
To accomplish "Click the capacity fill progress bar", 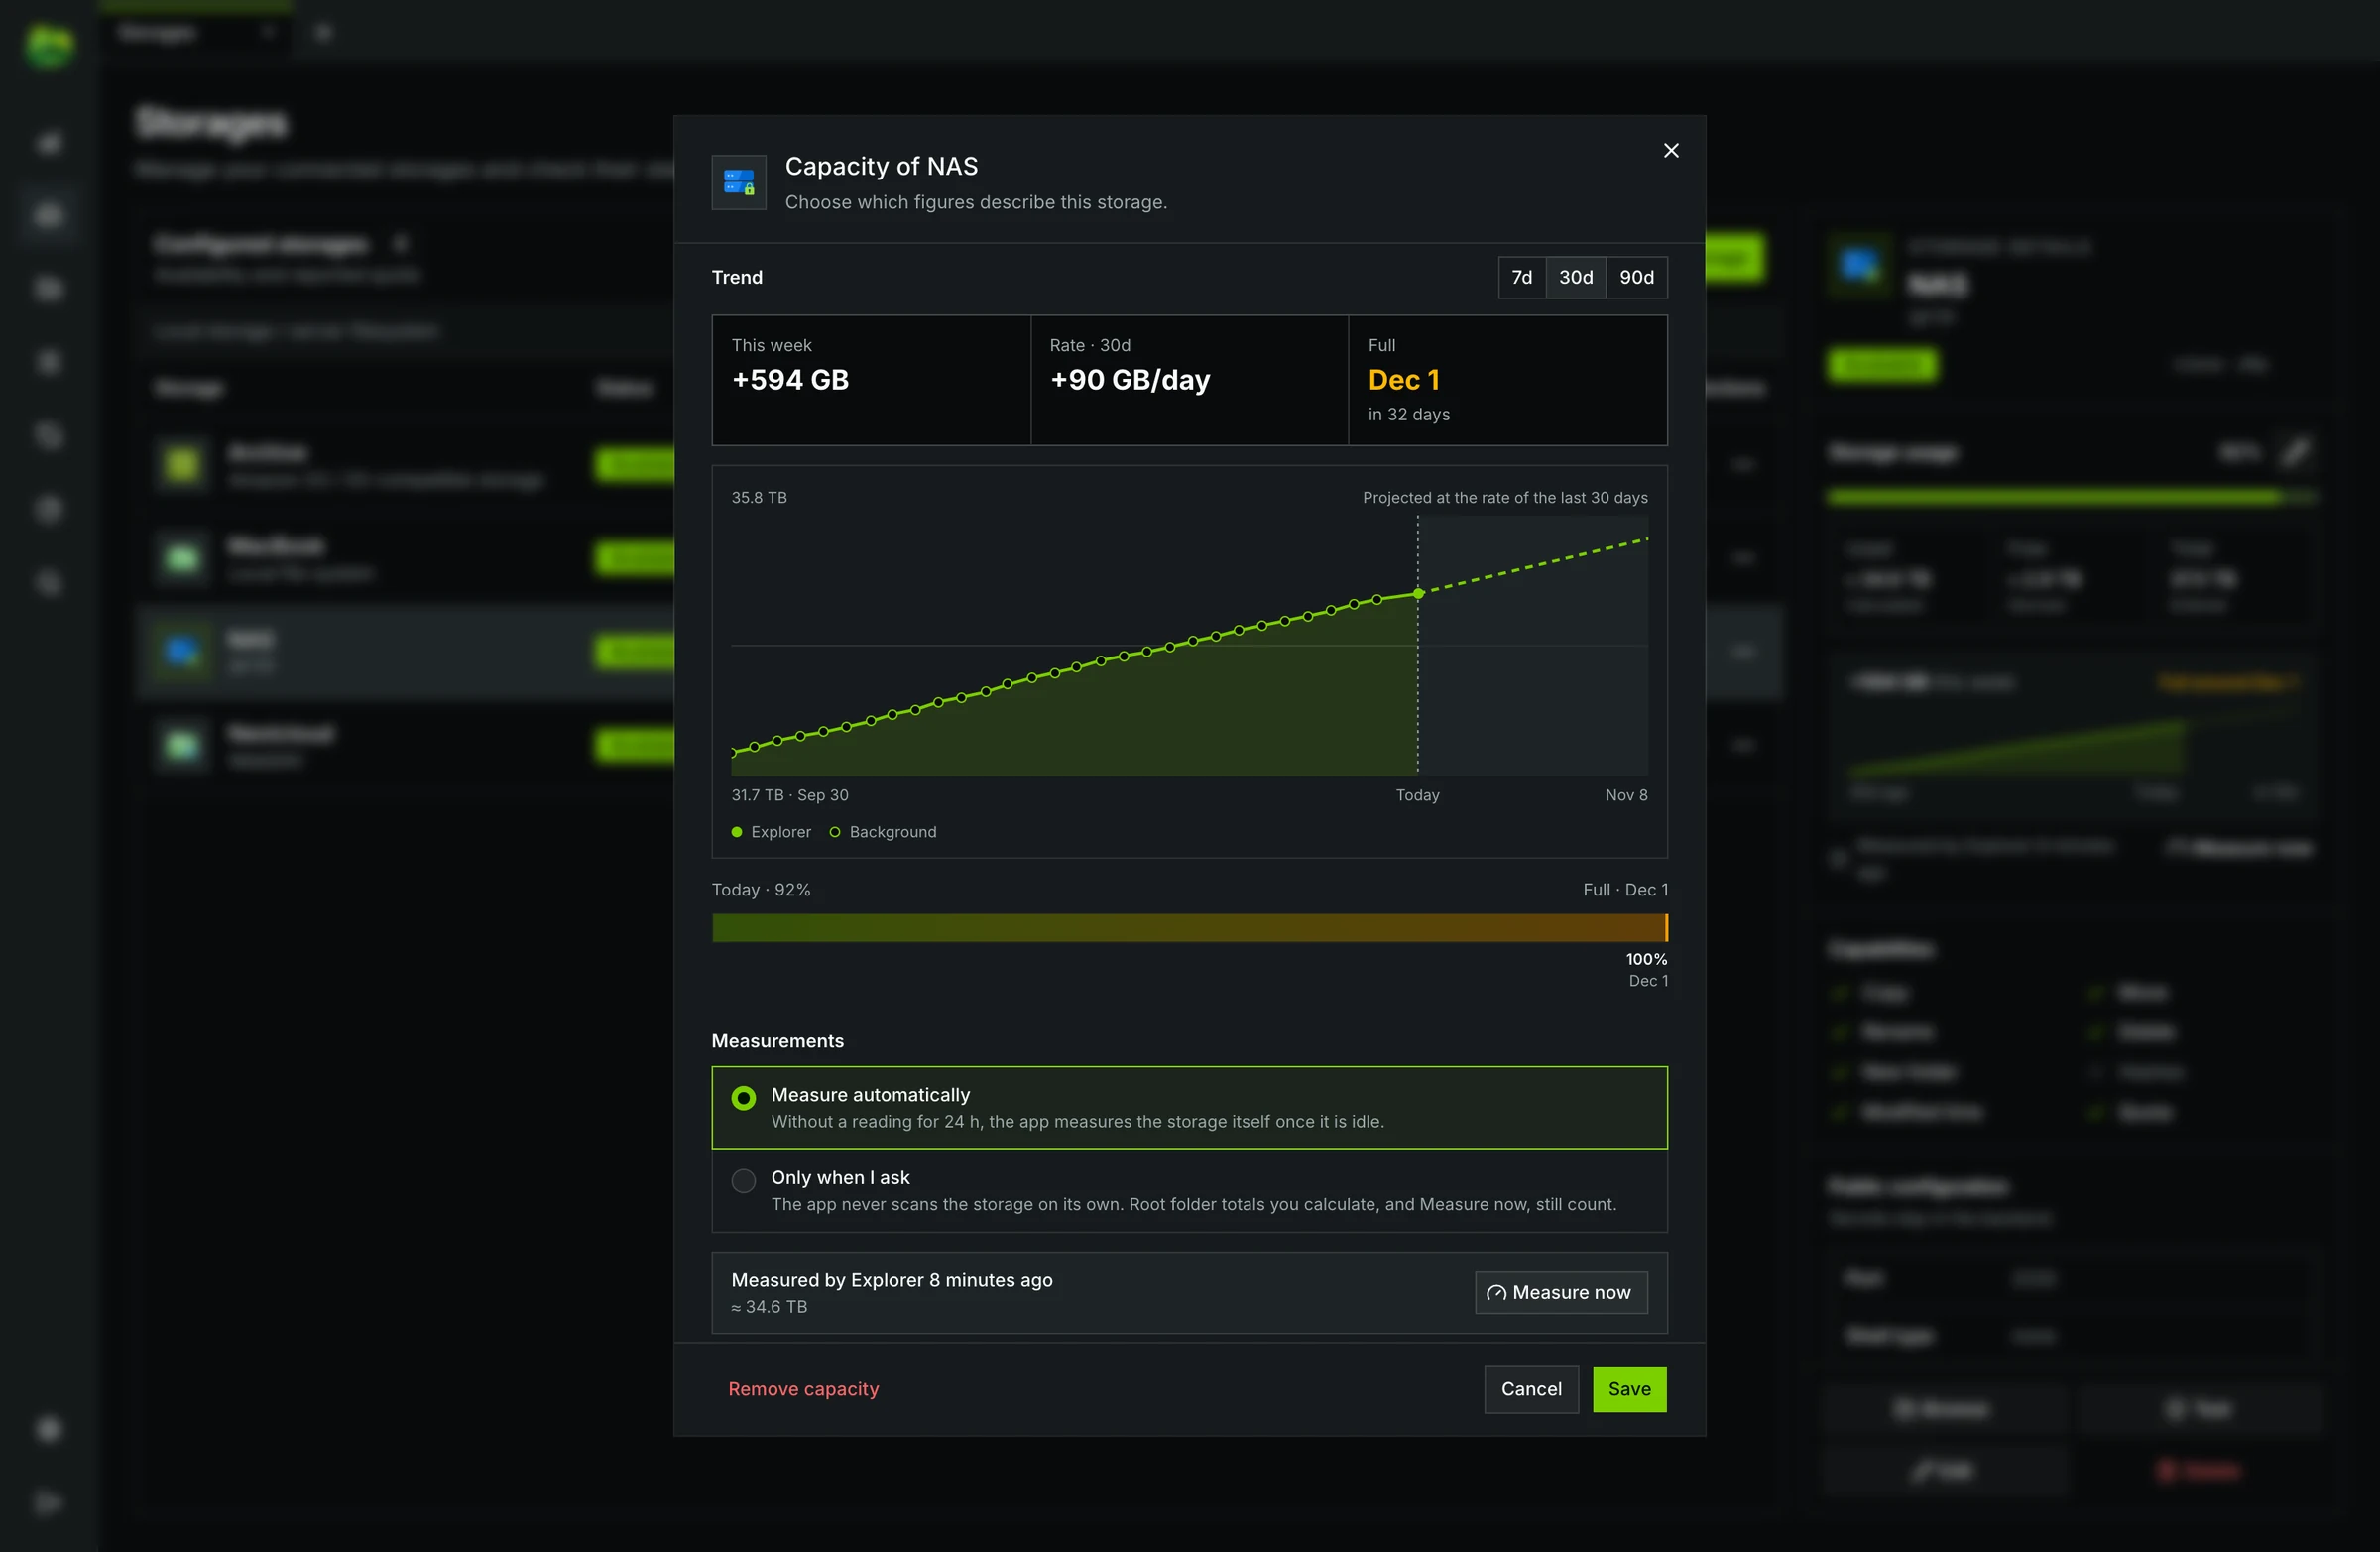I will [1189, 928].
